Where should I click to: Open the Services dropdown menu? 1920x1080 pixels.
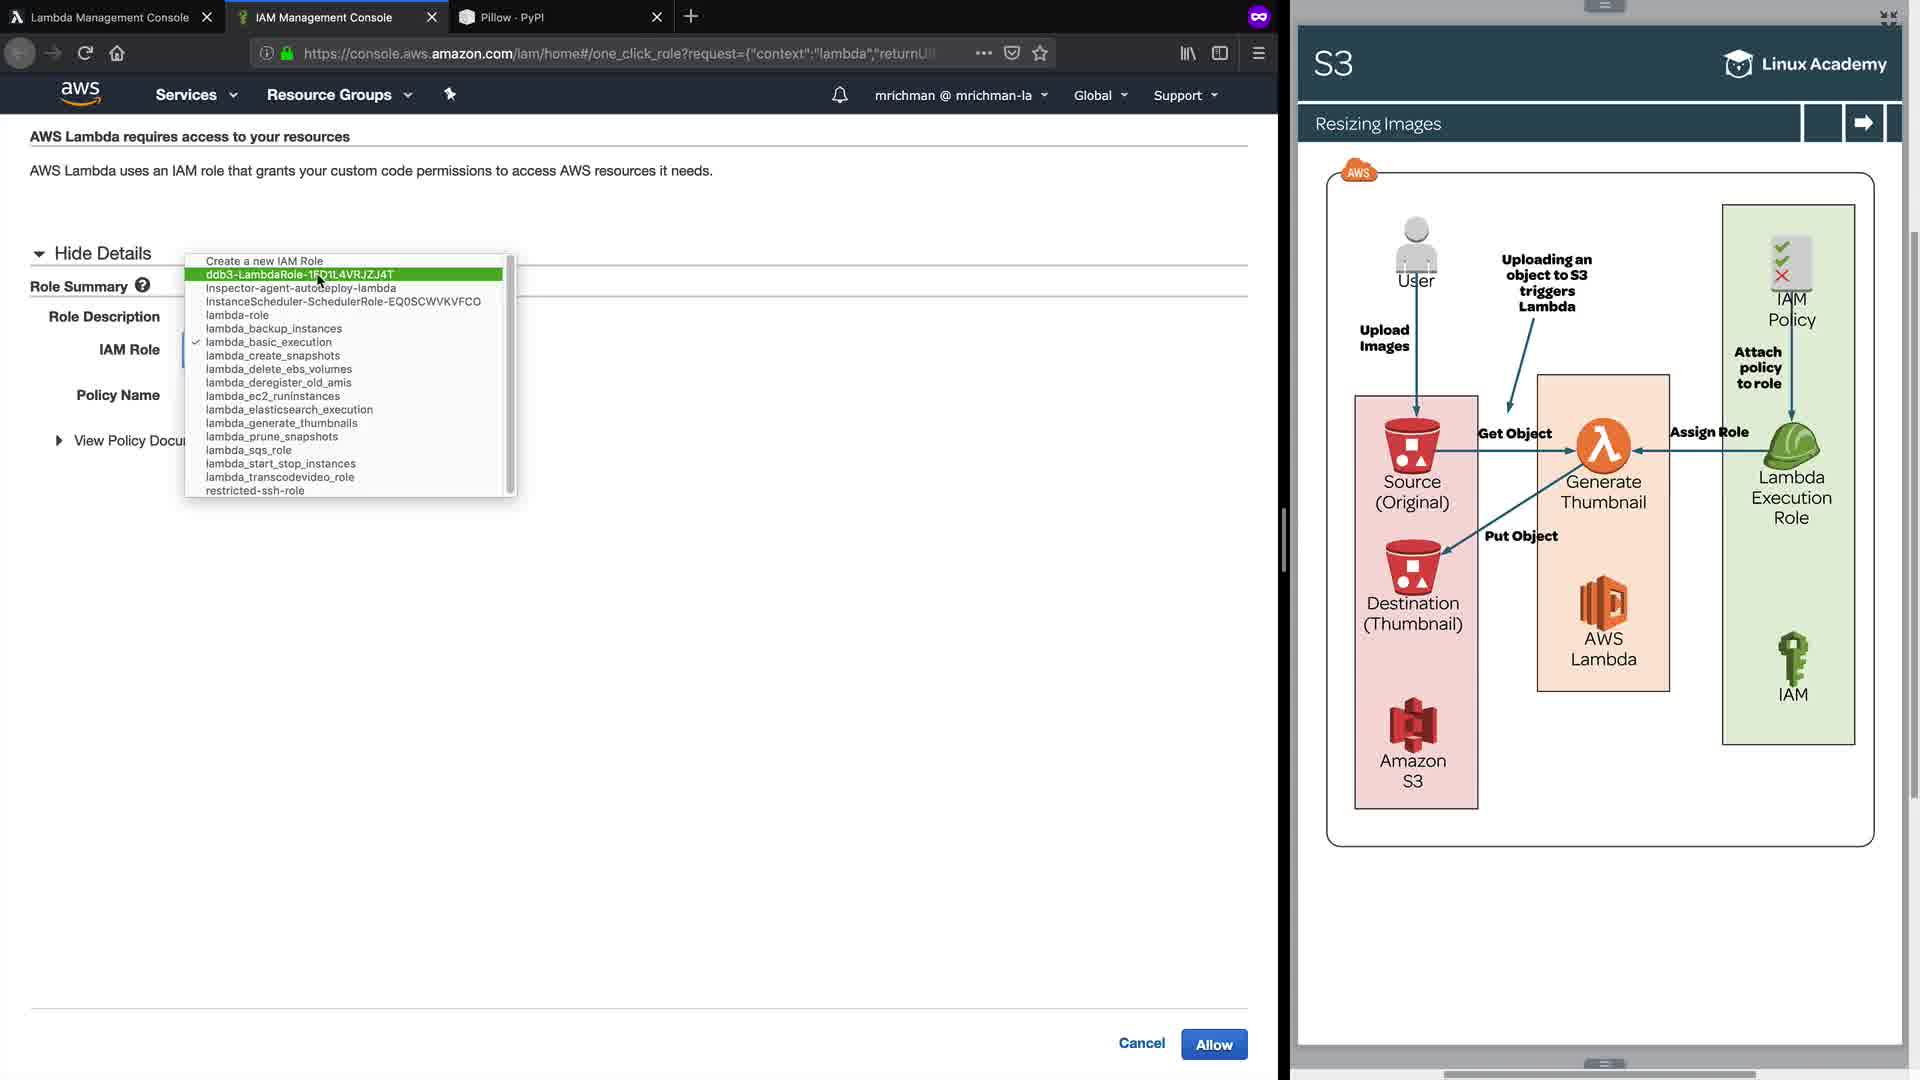196,95
